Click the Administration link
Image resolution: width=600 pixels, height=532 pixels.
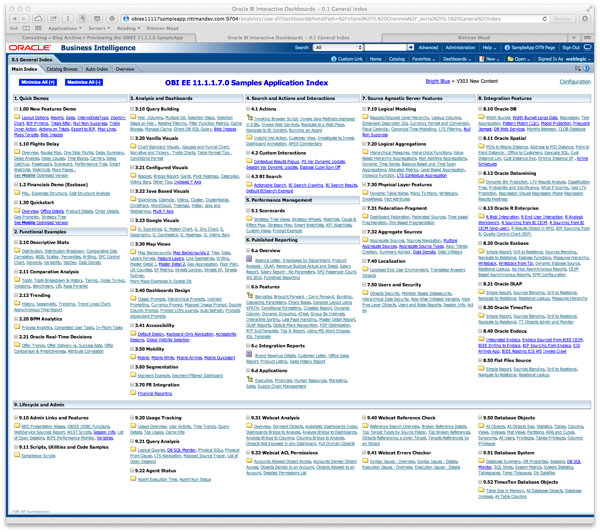[460, 47]
